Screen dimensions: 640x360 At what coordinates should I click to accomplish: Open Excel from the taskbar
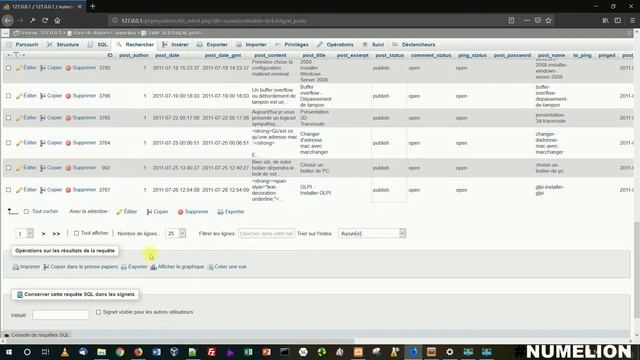[248, 352]
